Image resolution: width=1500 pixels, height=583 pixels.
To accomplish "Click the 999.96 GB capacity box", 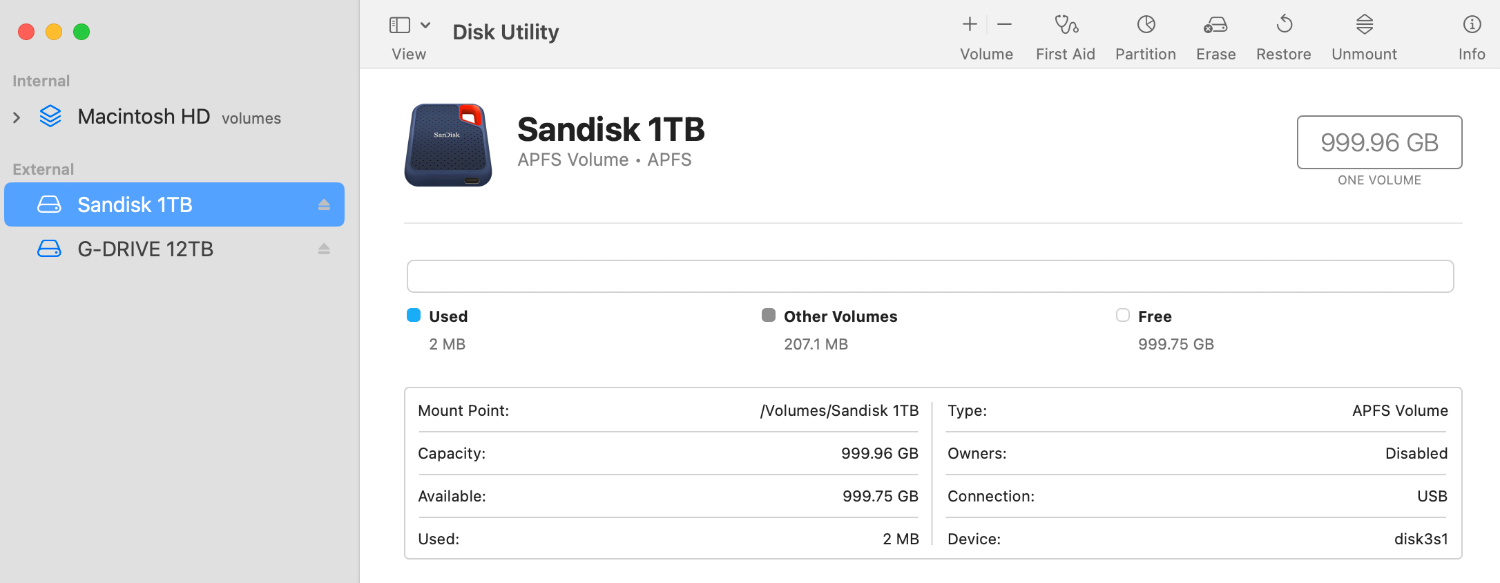I will 1379,142.
